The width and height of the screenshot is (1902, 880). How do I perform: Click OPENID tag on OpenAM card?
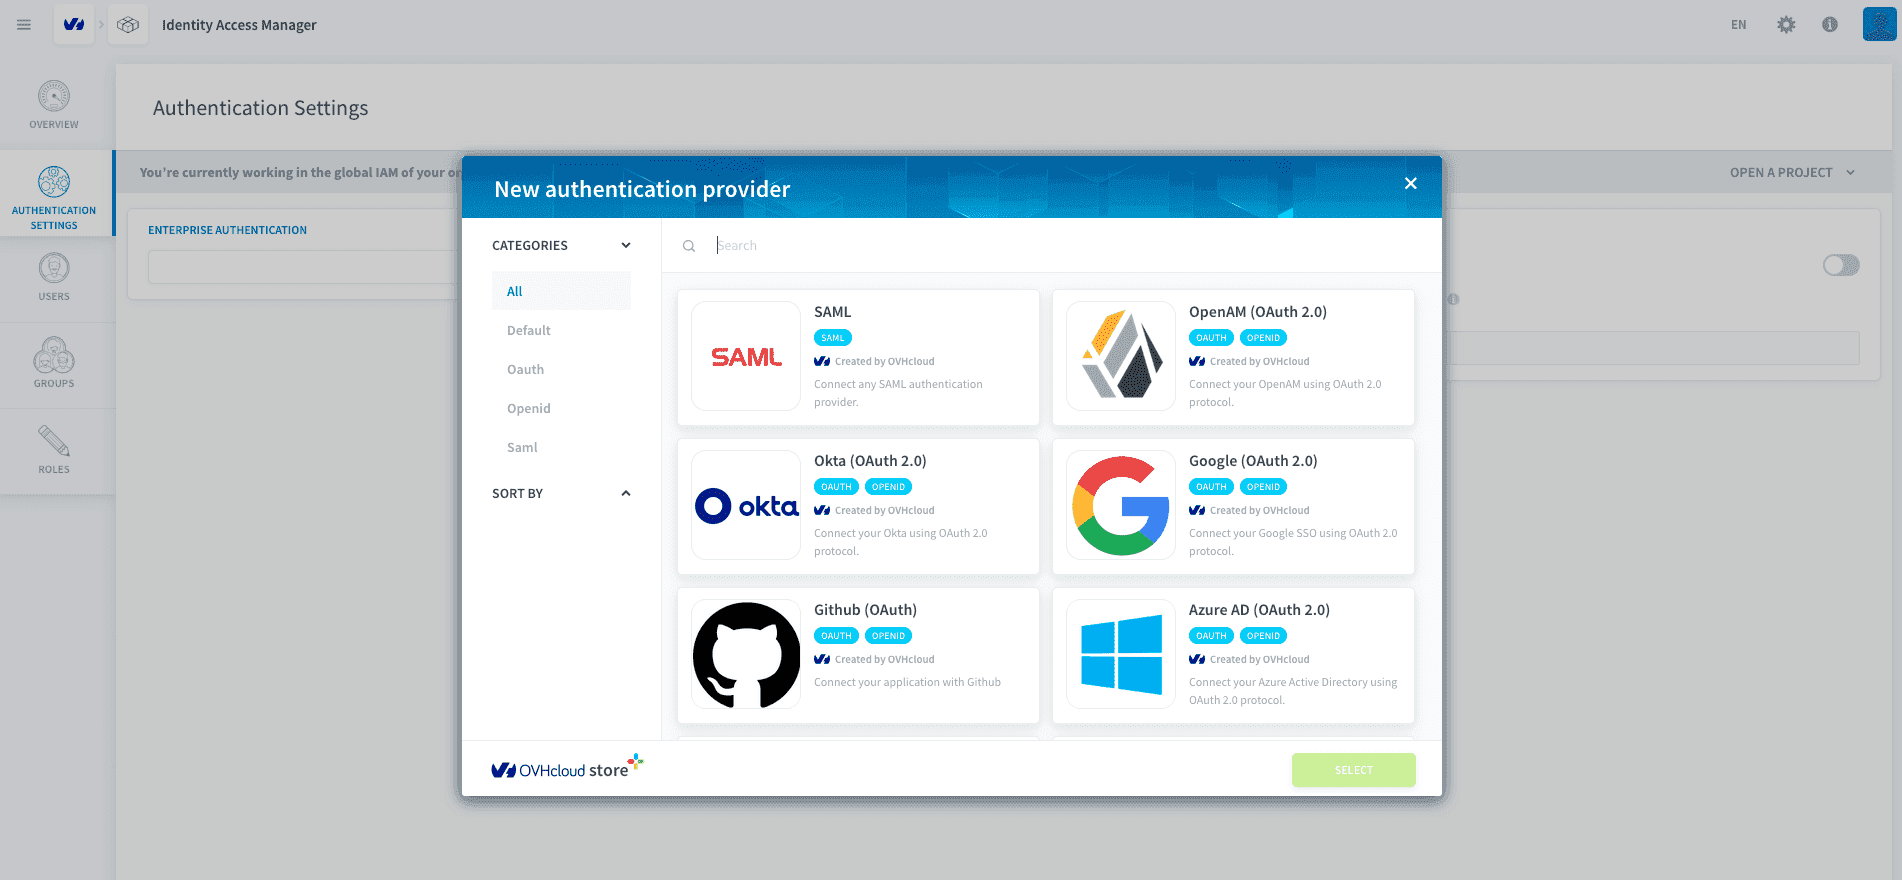click(x=1263, y=338)
